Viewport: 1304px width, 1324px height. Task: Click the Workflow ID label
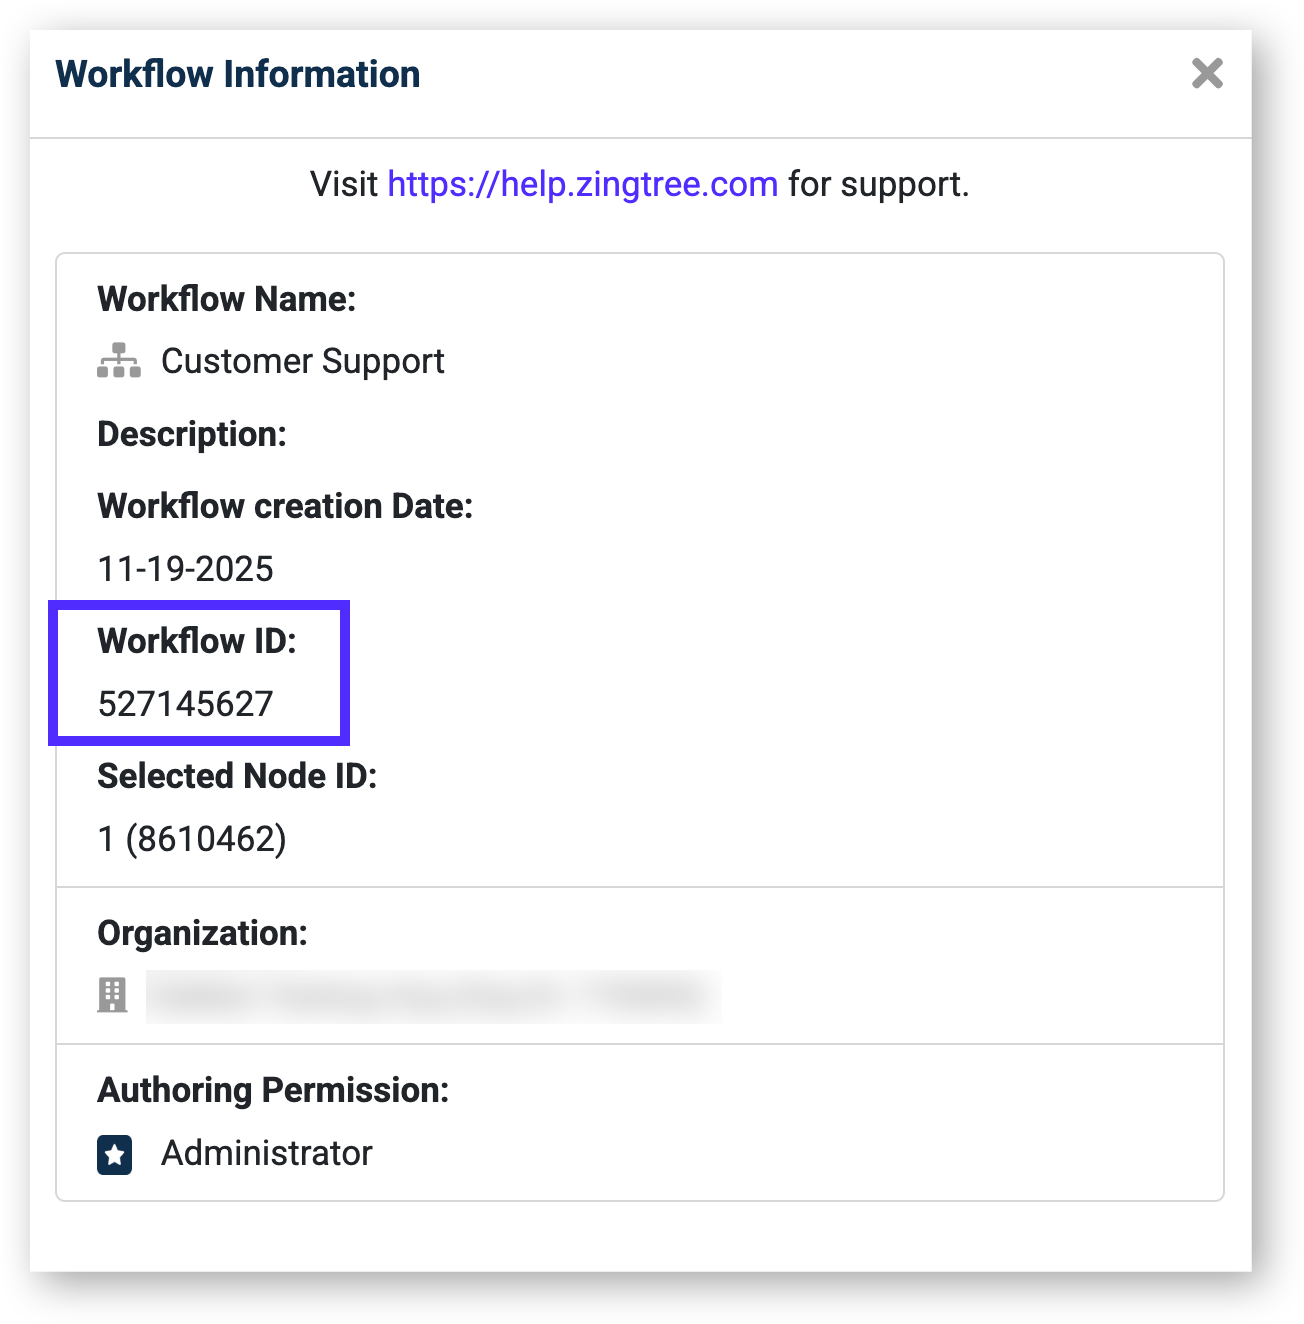197,641
